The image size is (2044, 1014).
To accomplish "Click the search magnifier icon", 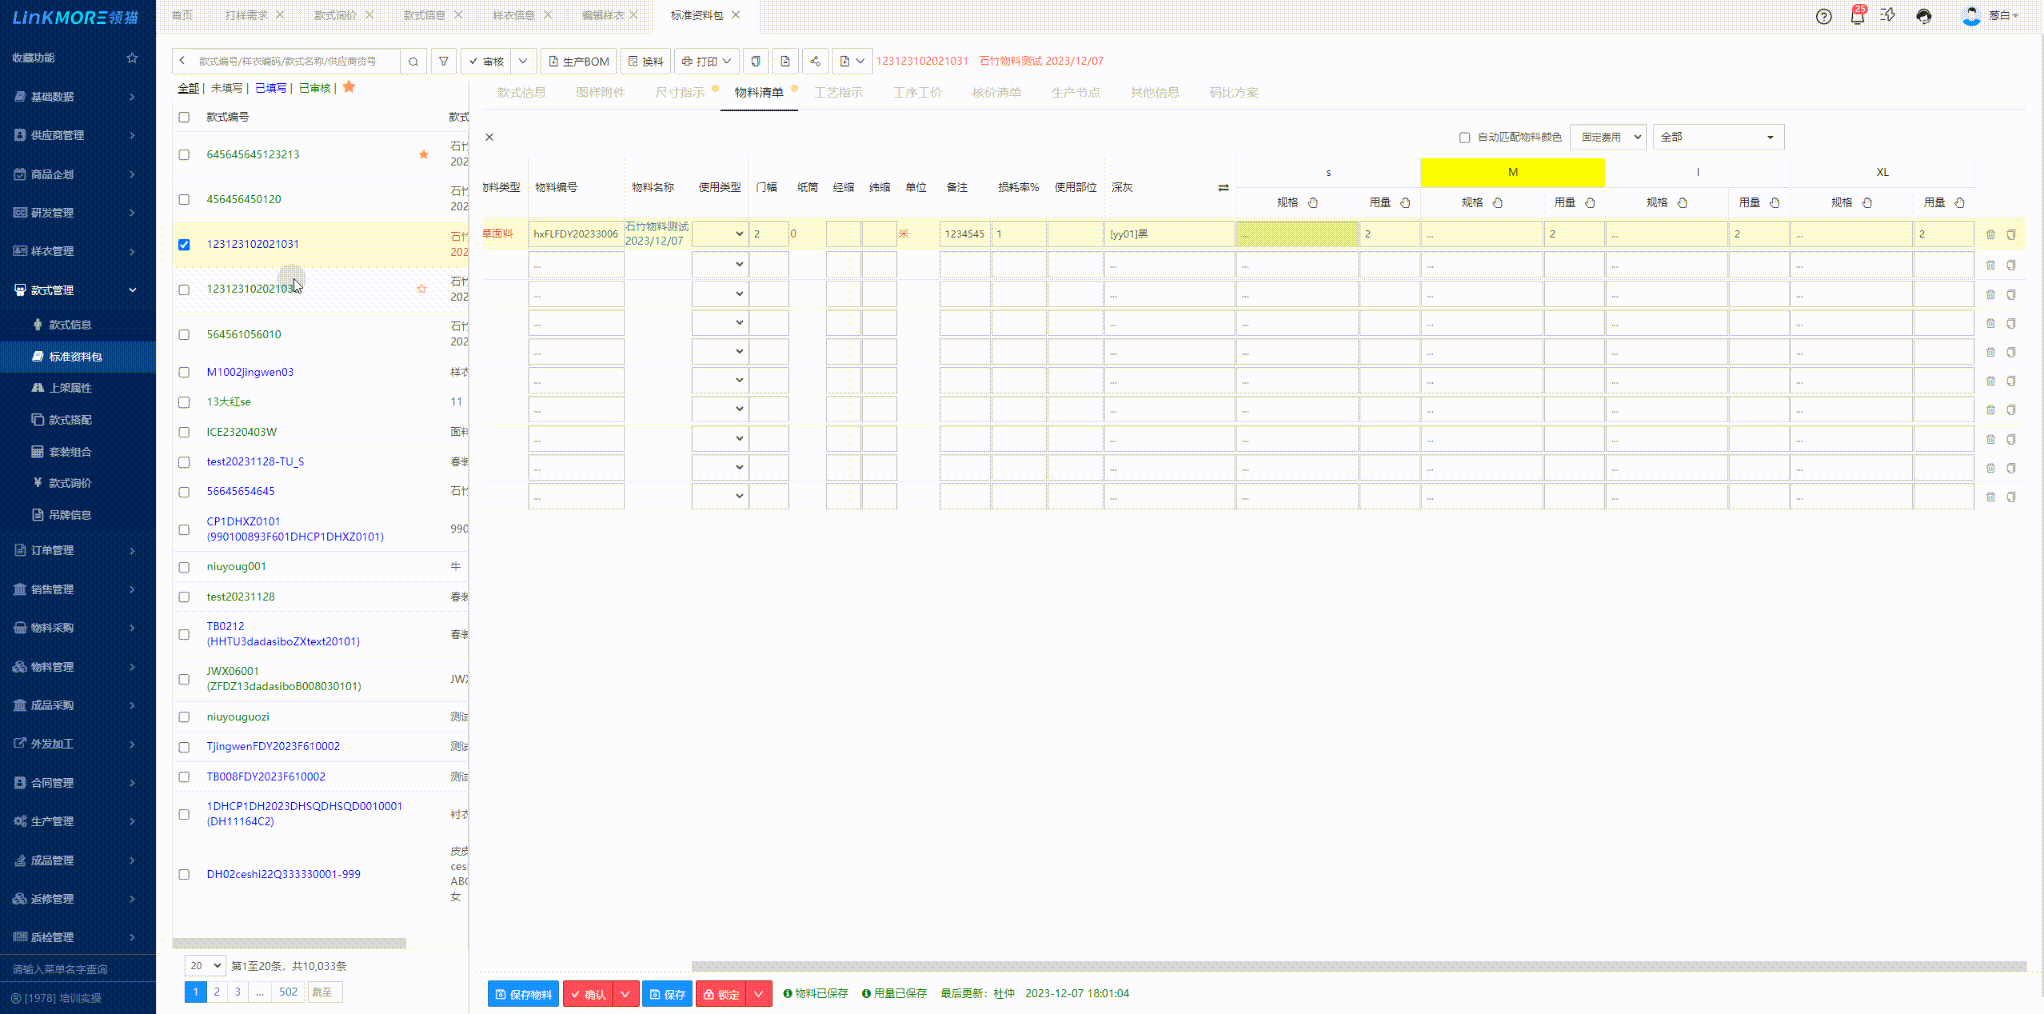I will (x=413, y=61).
